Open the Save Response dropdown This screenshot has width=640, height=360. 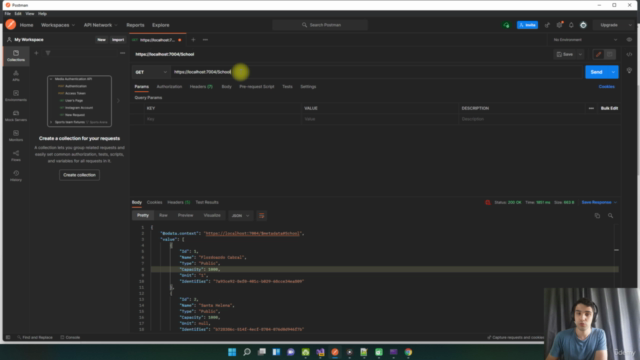[x=599, y=202]
